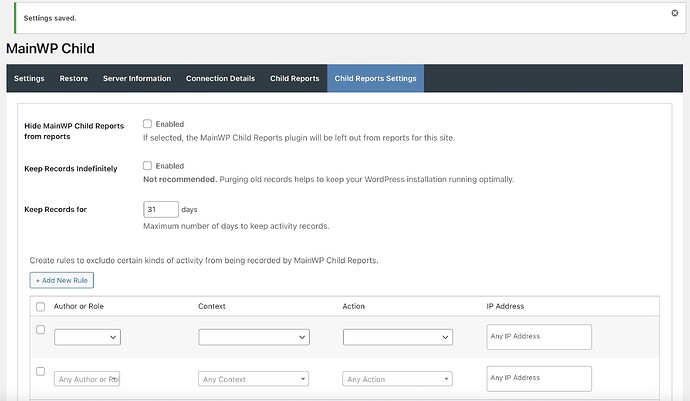Switch to the Restore tab
The width and height of the screenshot is (690, 401).
[73, 78]
